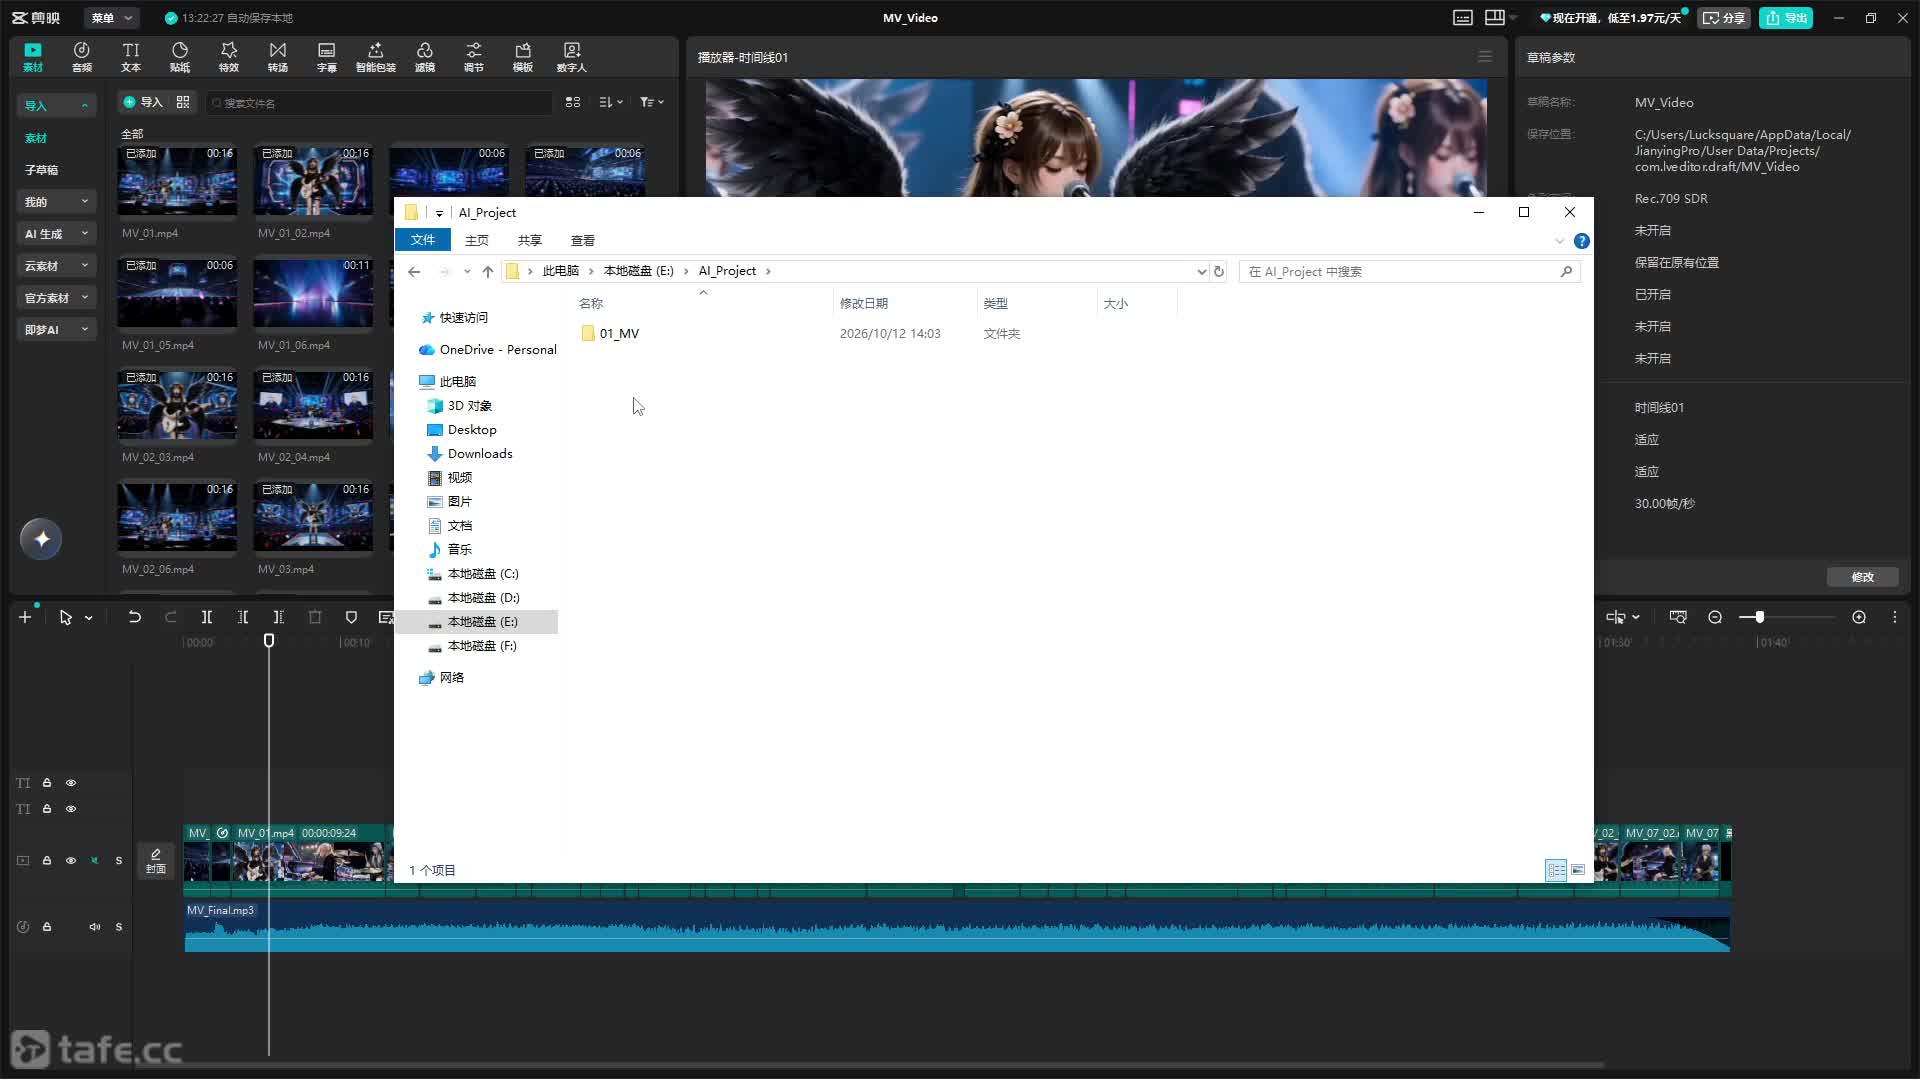
Task: Open the 贴纸 stickers panel
Action: coord(180,57)
